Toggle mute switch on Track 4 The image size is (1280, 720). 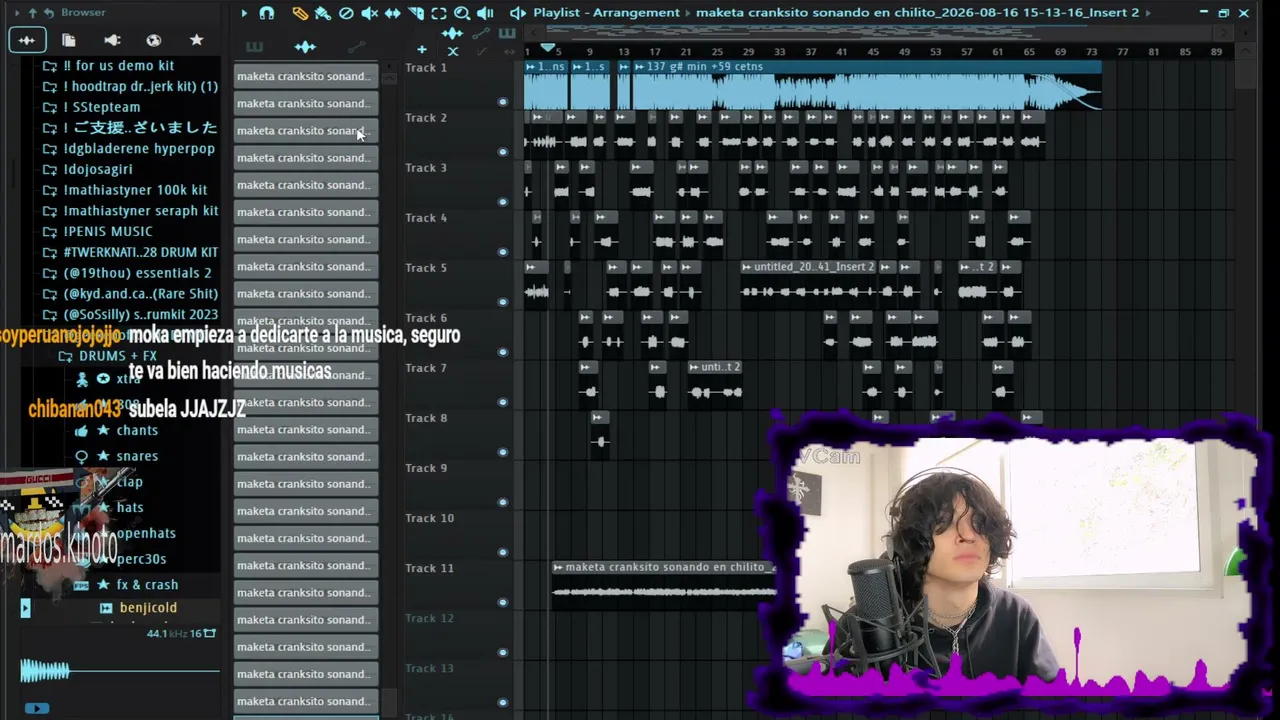(x=503, y=252)
